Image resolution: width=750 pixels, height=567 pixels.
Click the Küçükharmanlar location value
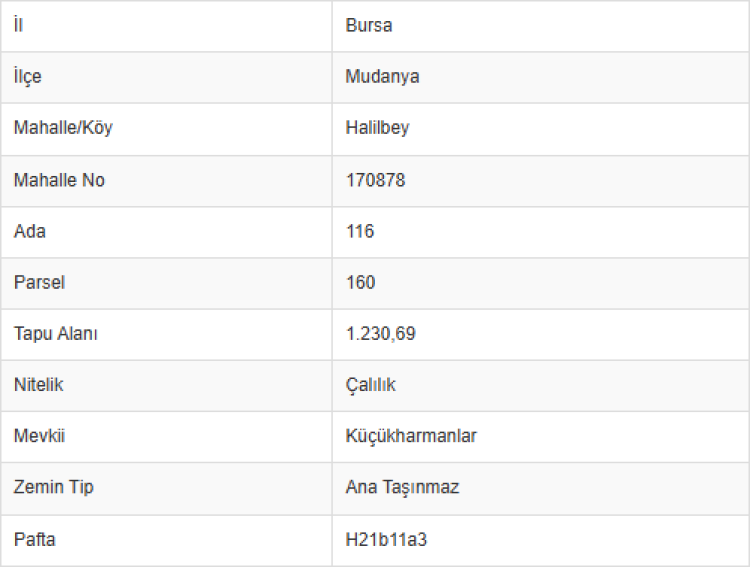click(x=411, y=437)
